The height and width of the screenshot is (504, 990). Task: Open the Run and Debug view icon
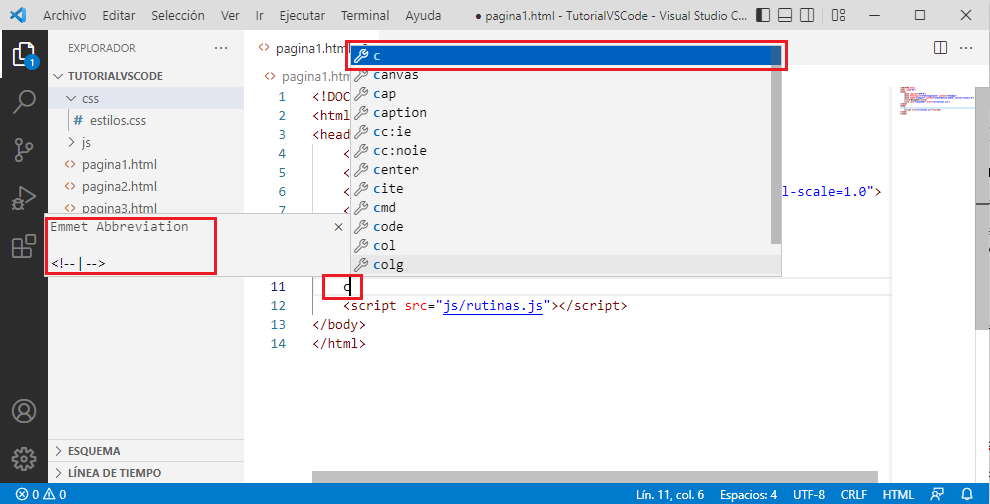(x=24, y=198)
